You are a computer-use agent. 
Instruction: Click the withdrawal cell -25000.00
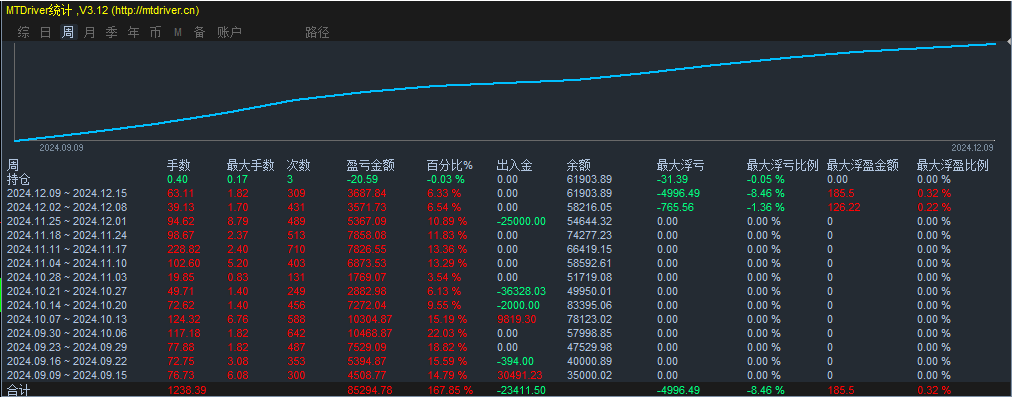521,221
